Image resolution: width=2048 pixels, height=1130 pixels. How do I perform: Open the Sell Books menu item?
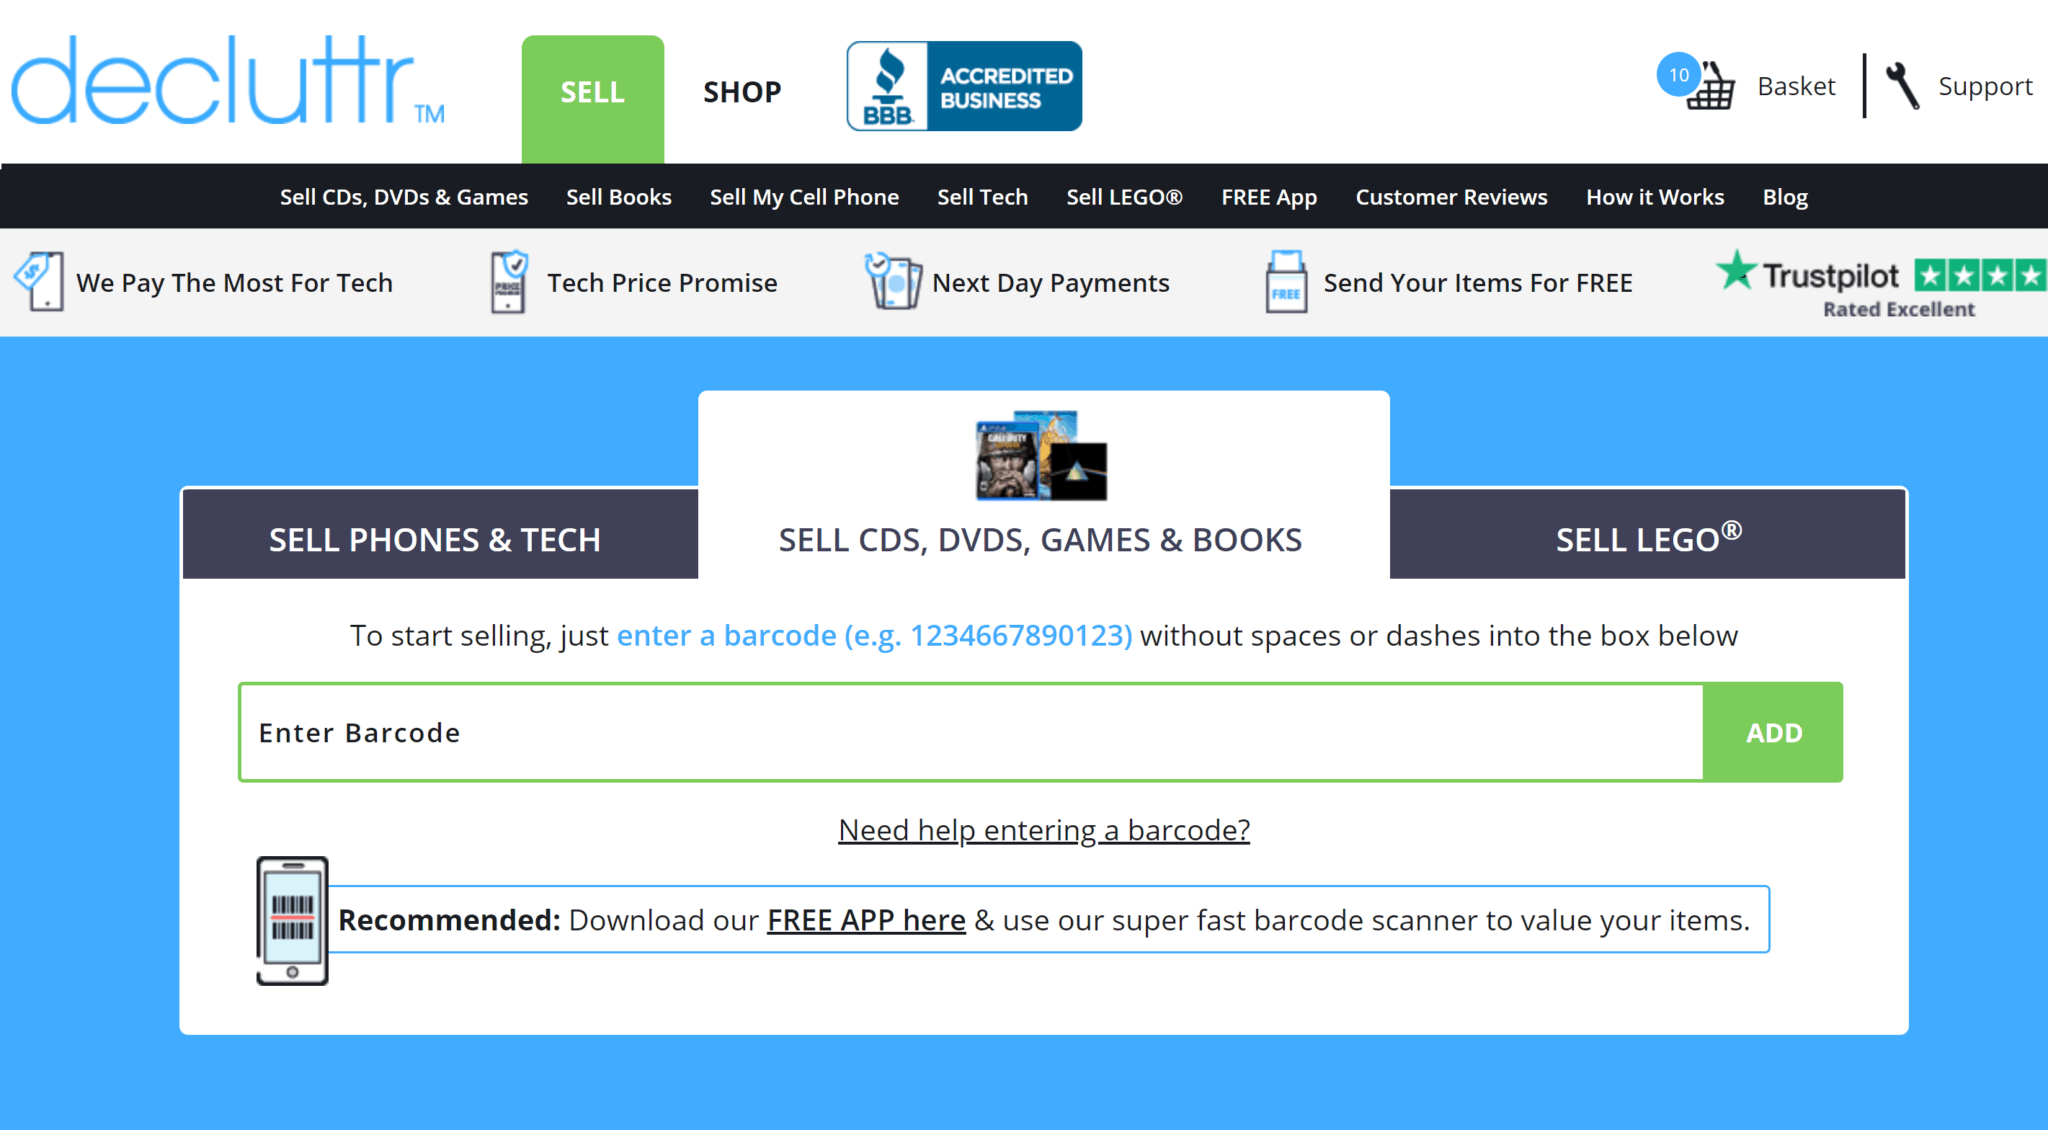pyautogui.click(x=619, y=197)
